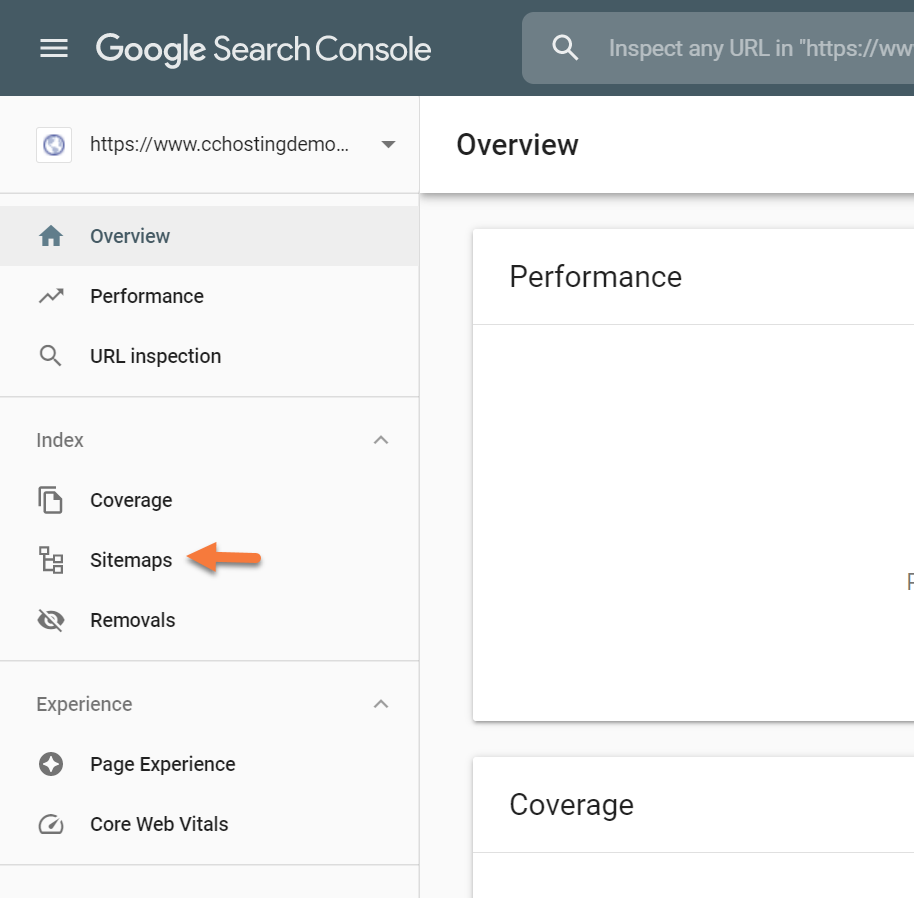Go to Removals page
This screenshot has height=898, width=914.
click(132, 620)
